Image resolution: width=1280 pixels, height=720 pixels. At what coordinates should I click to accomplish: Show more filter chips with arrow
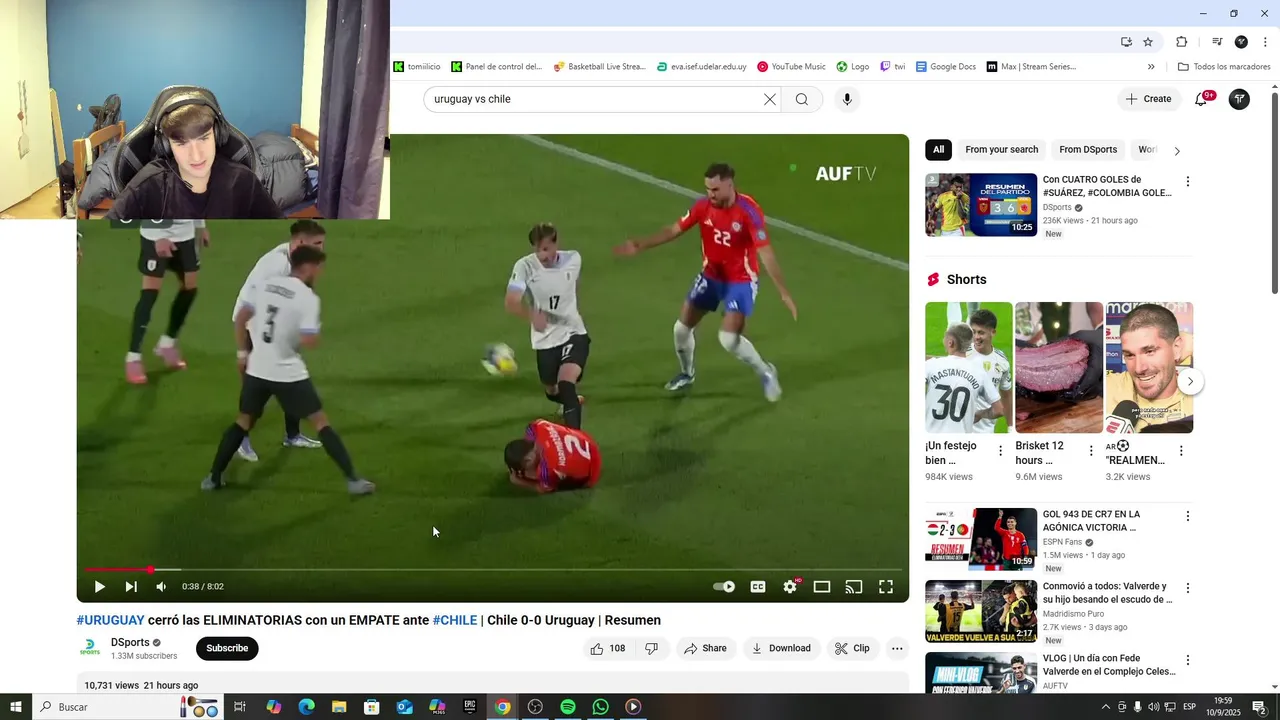click(x=1177, y=151)
